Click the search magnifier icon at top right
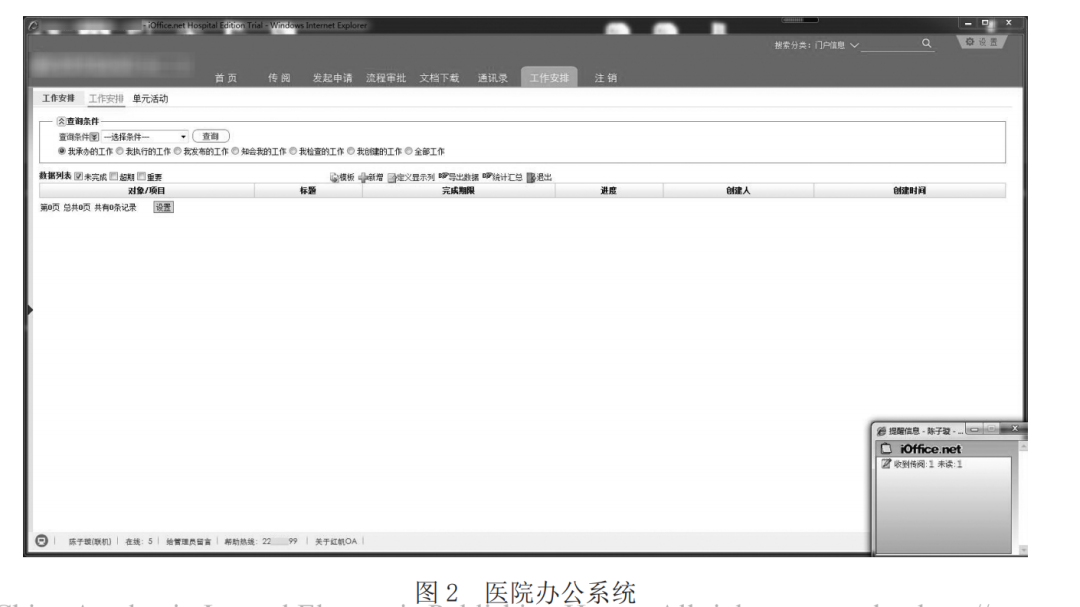The width and height of the screenshot is (1080, 607). pyautogui.click(x=925, y=44)
